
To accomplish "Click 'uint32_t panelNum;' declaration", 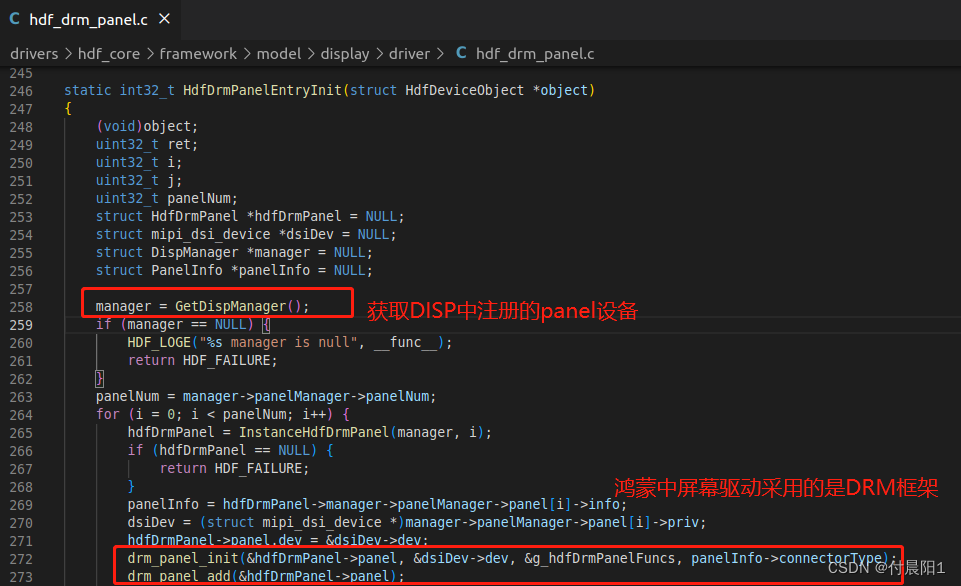I will (x=167, y=198).
